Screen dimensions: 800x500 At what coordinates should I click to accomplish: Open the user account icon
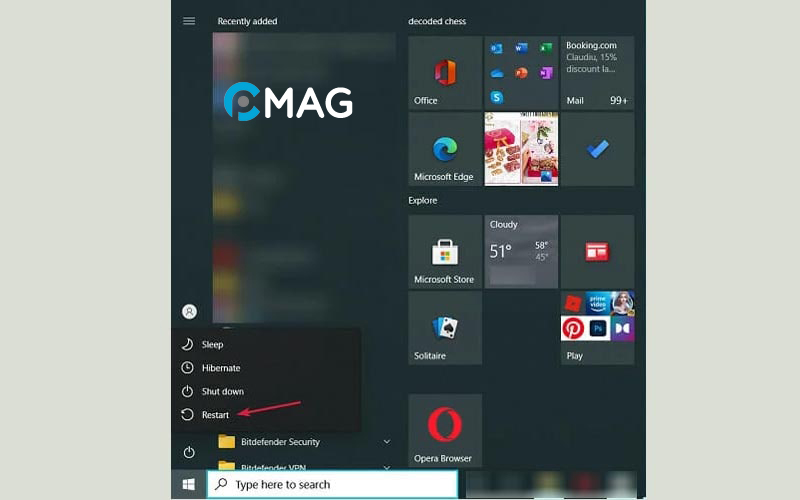tap(189, 311)
